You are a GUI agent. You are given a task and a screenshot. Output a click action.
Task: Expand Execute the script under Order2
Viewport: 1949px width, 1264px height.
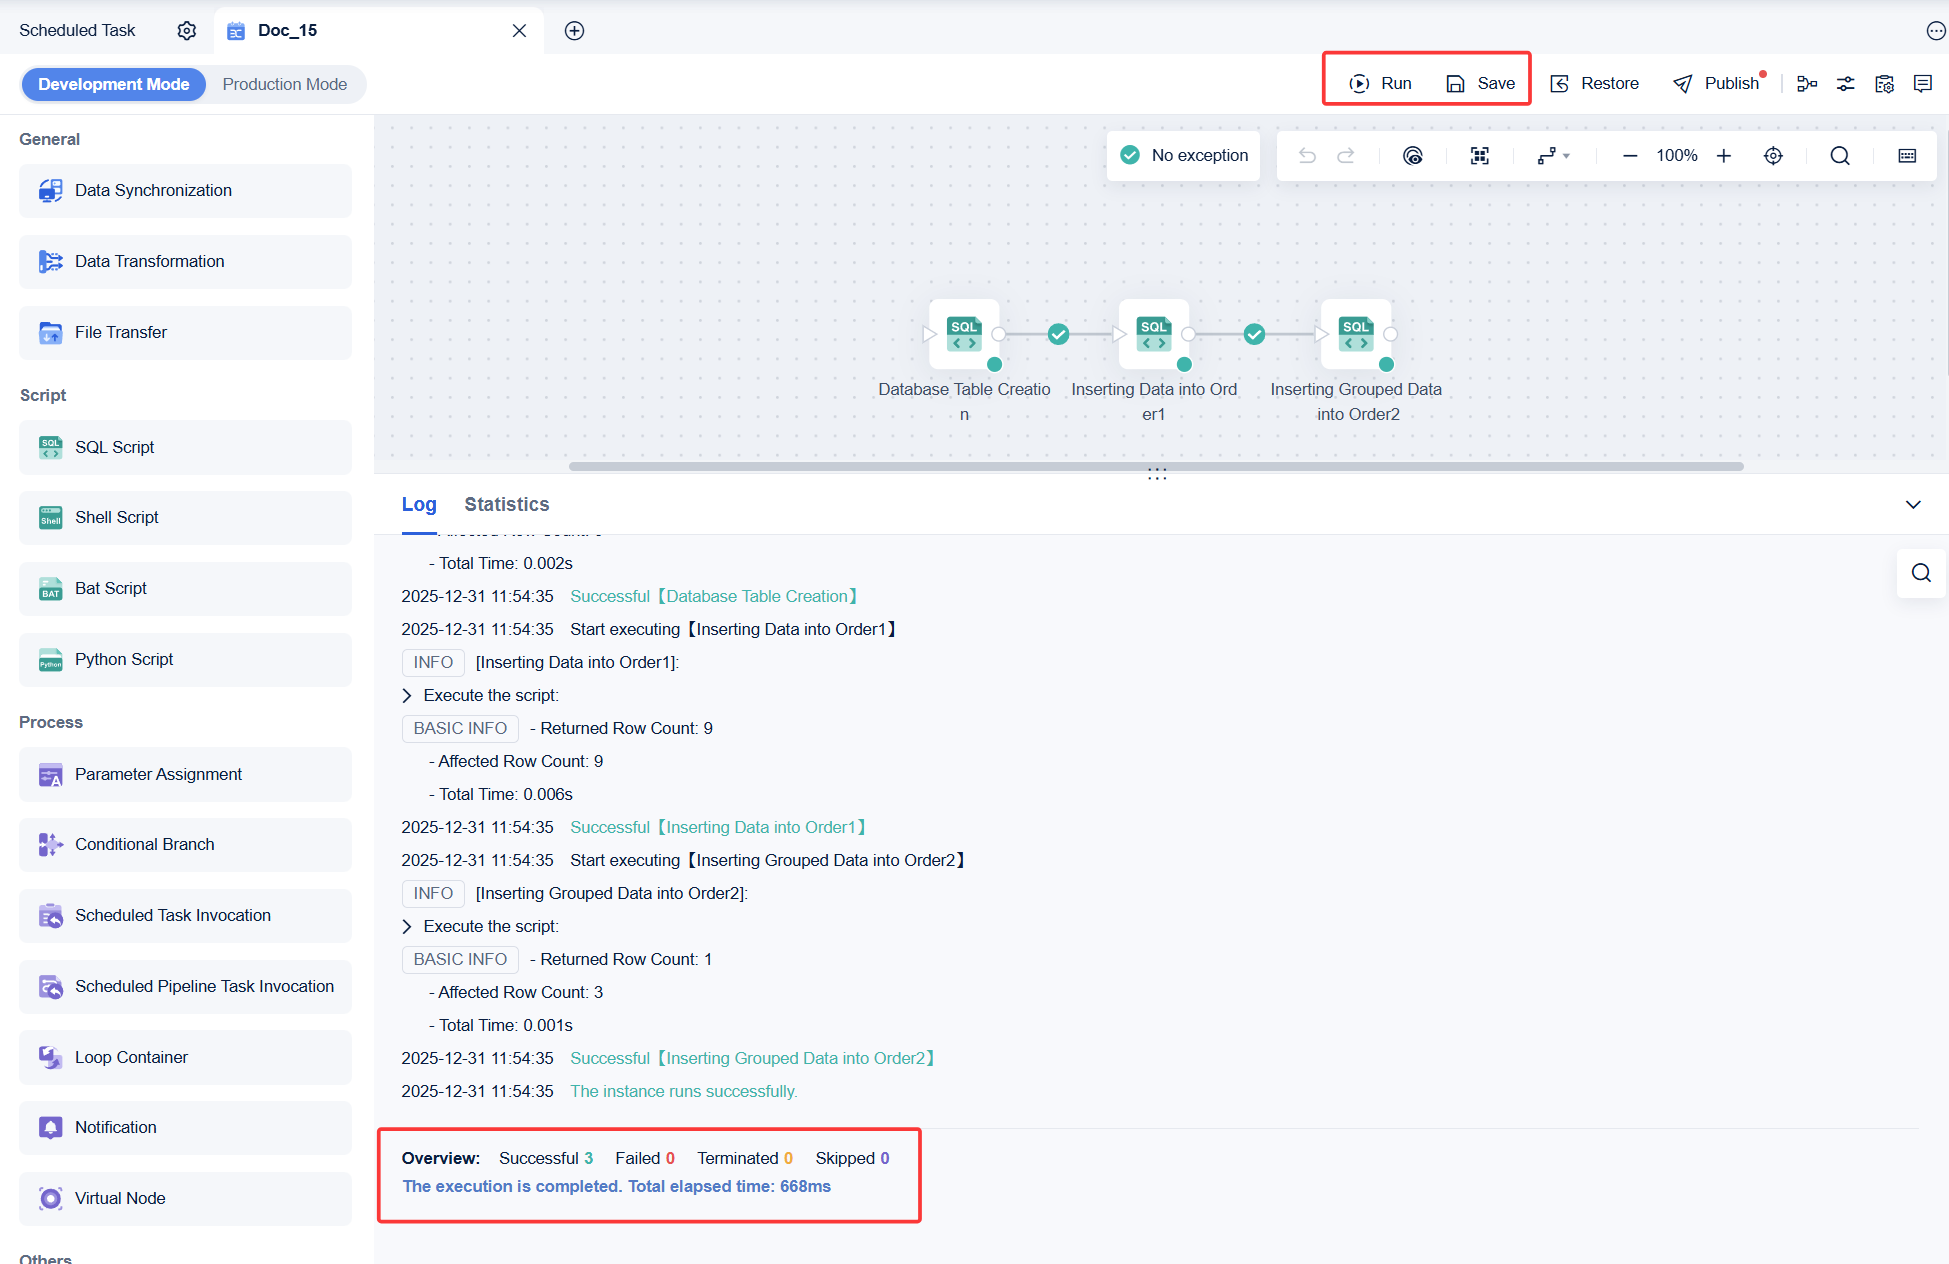tap(407, 926)
